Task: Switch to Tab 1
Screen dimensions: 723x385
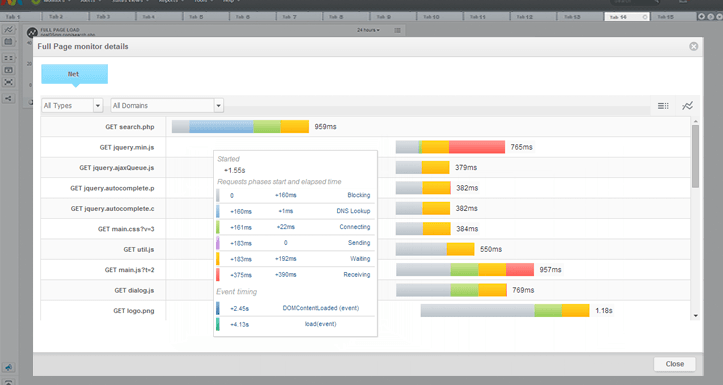Action: coord(13,17)
